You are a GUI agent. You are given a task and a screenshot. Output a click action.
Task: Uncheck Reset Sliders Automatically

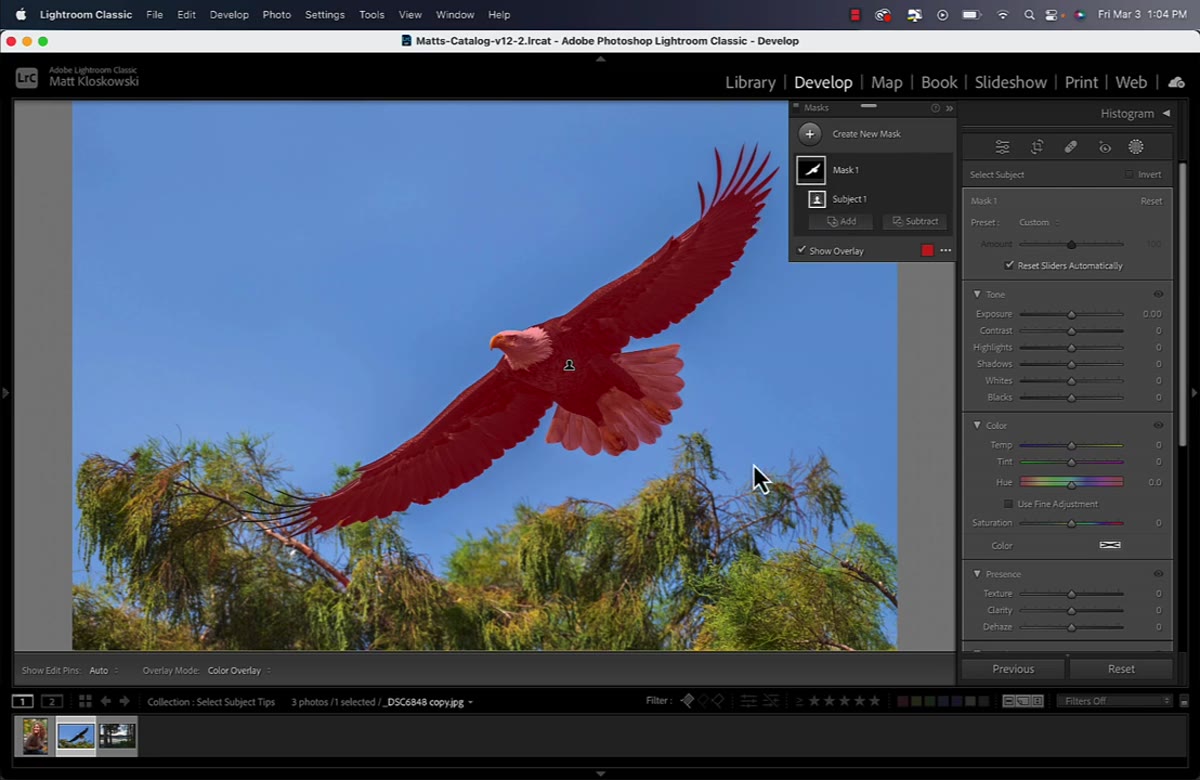[x=1010, y=265]
